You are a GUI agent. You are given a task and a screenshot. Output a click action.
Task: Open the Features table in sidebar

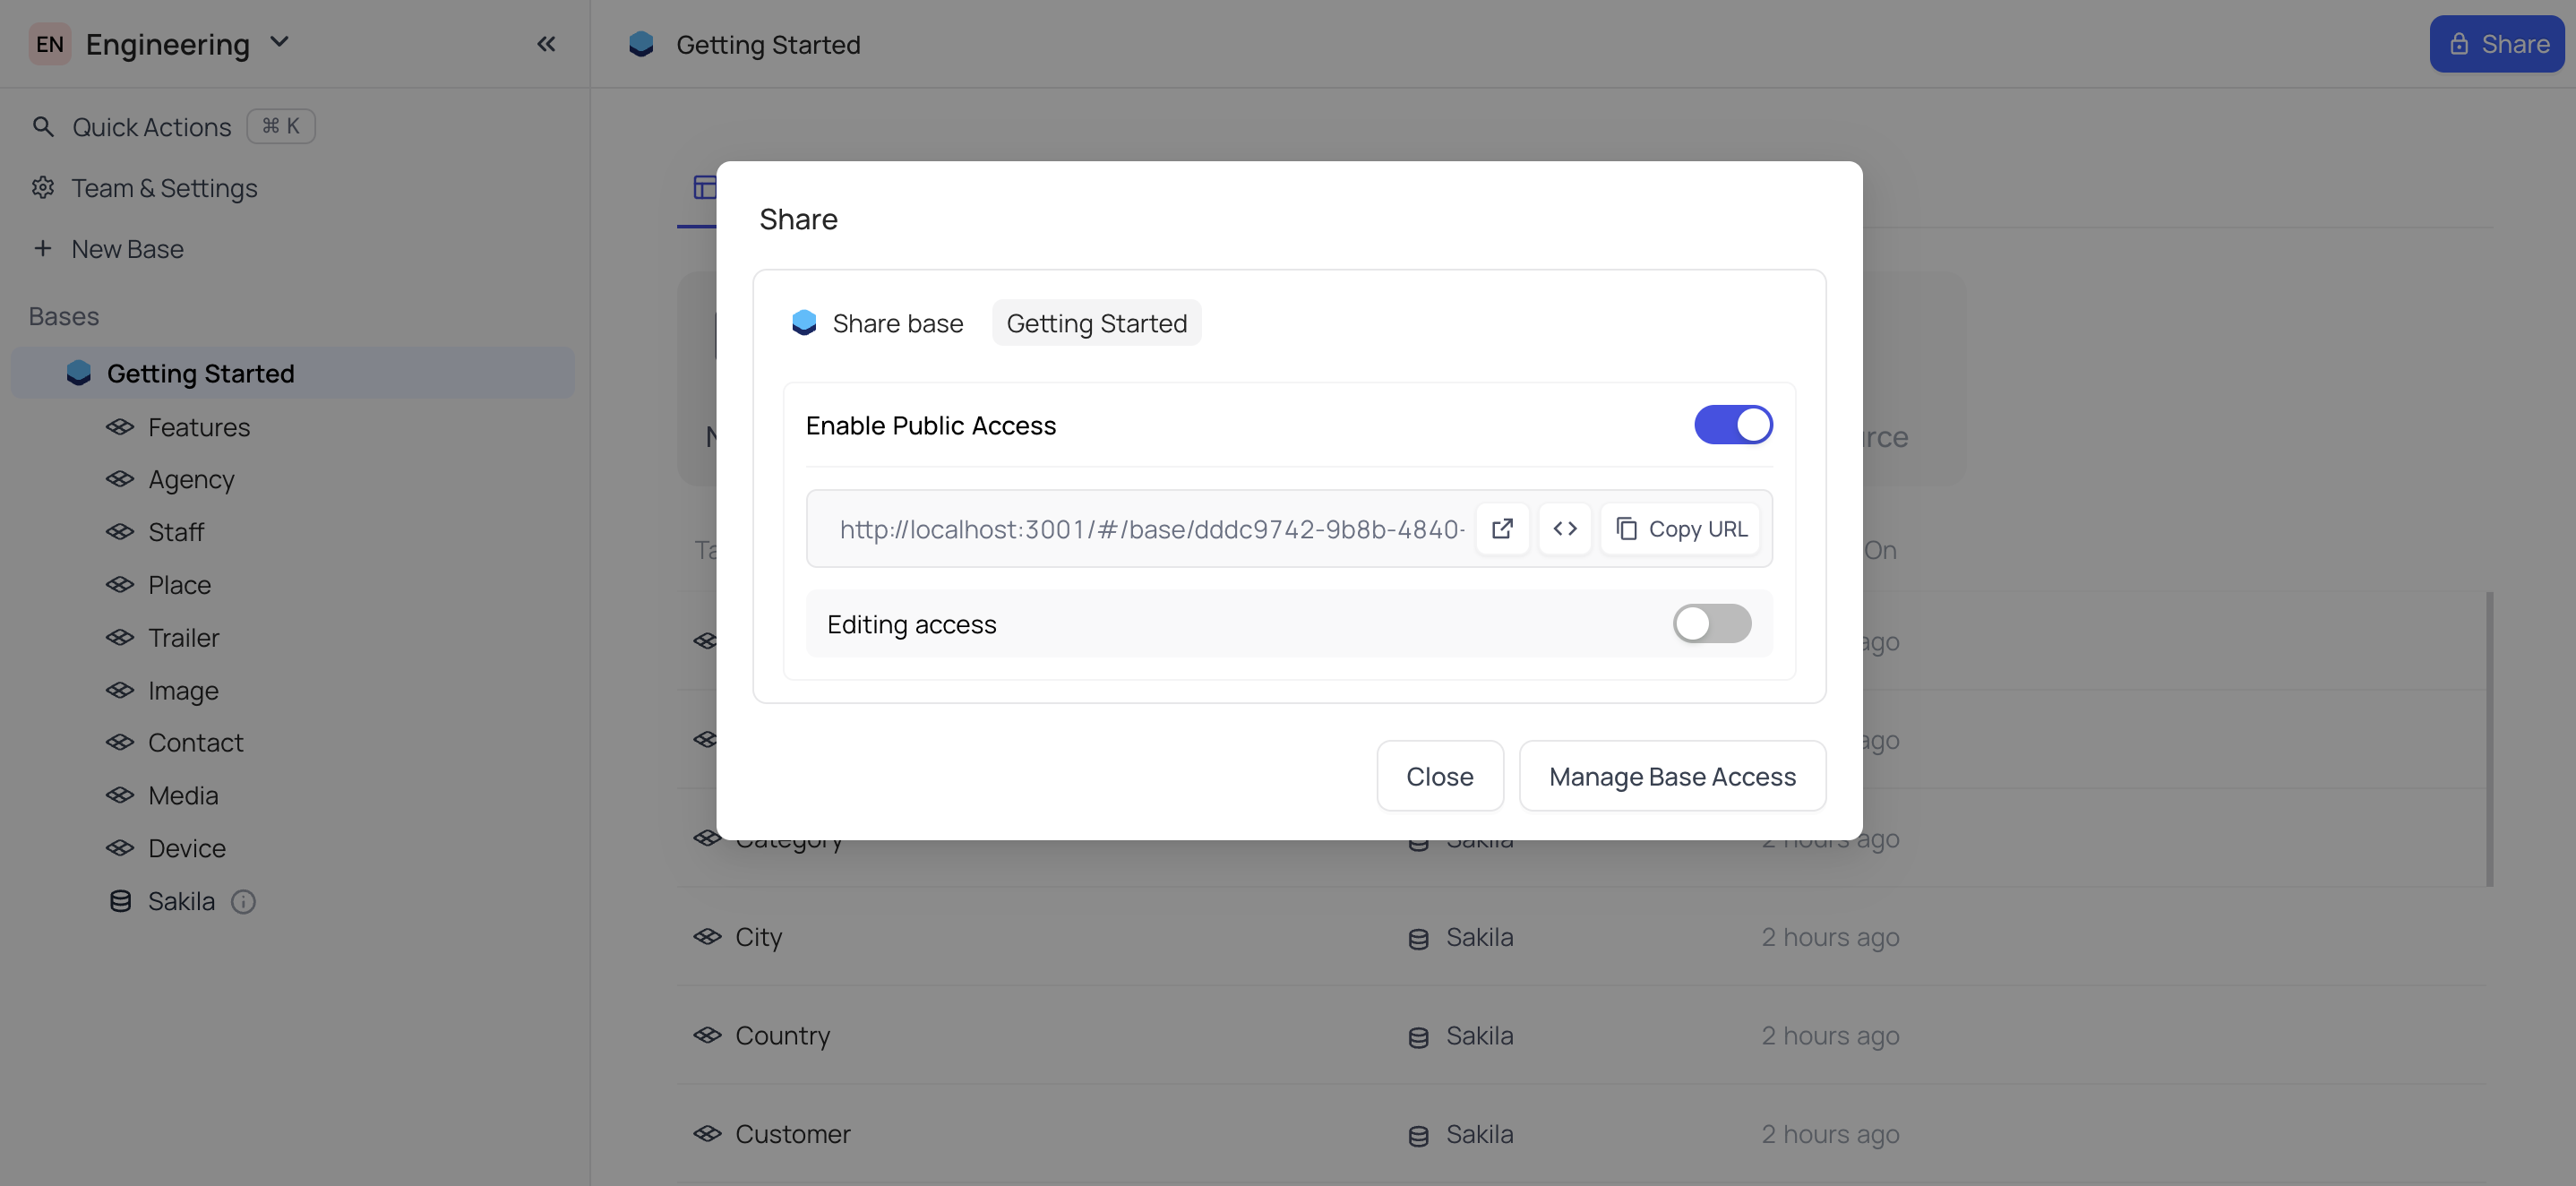coord(199,427)
